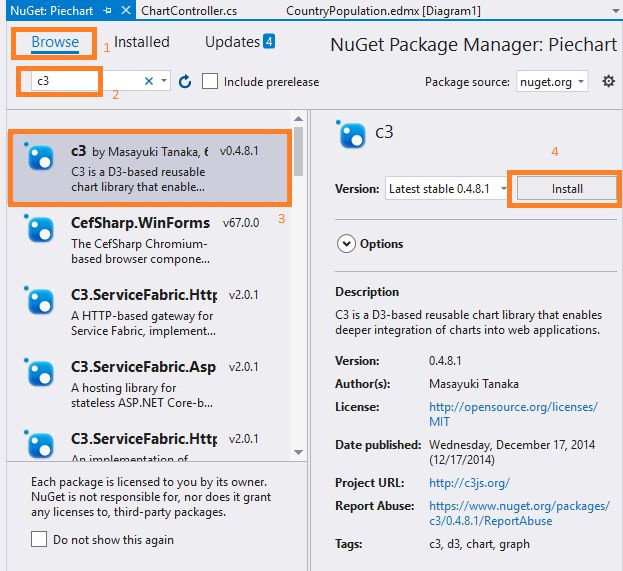Click the Updates count badge 4
This screenshot has height=571, width=623.
point(269,41)
